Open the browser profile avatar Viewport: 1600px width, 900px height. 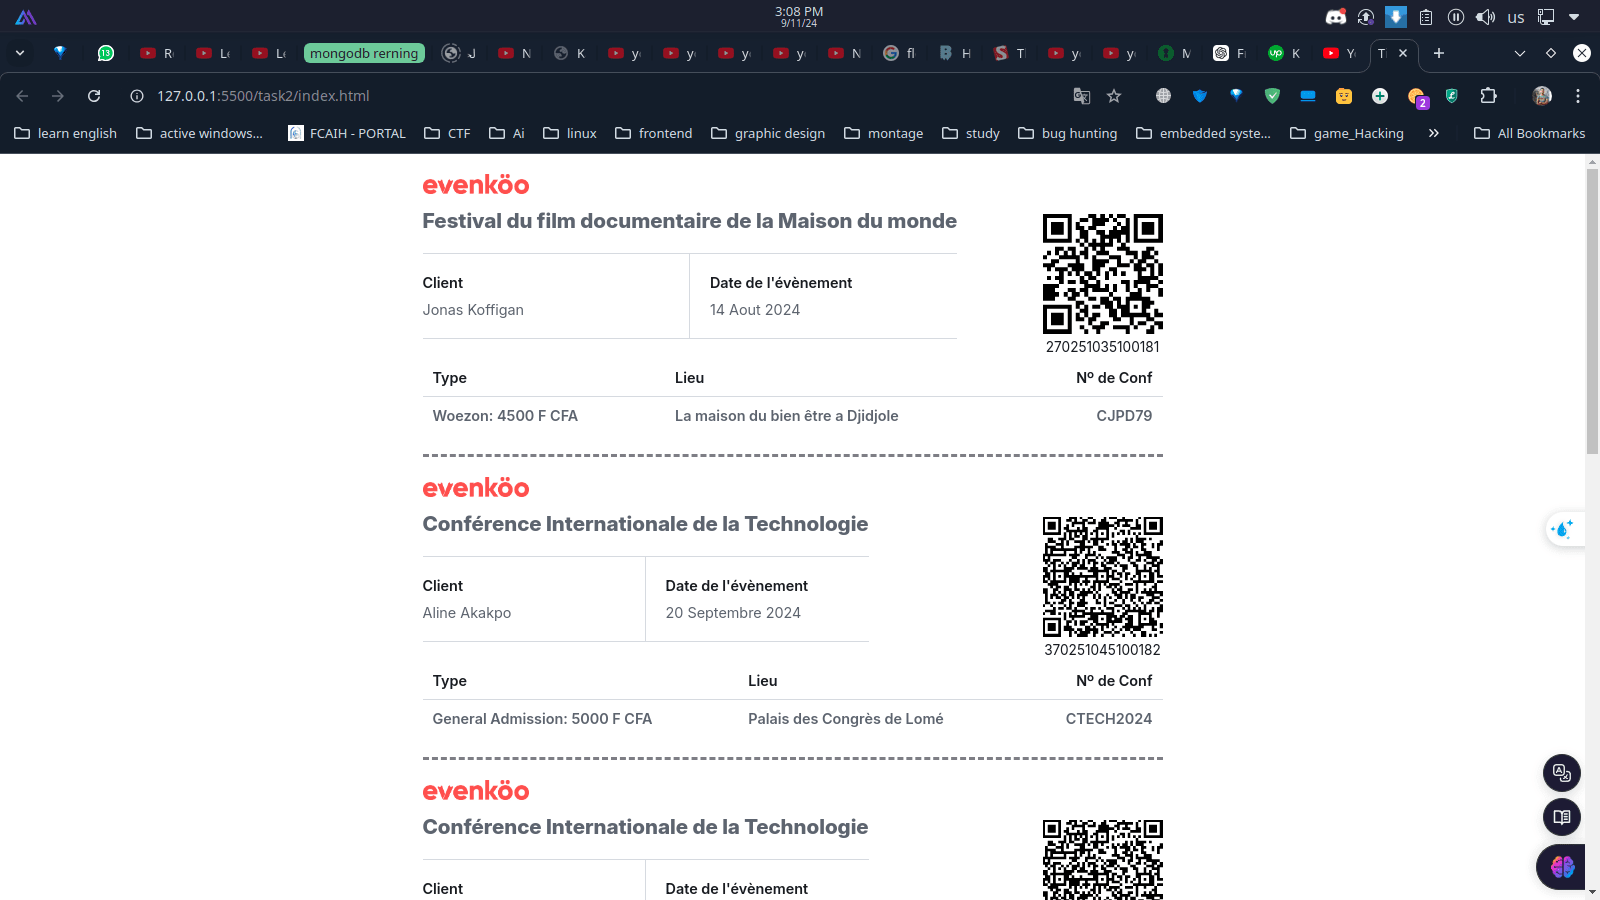1542,96
